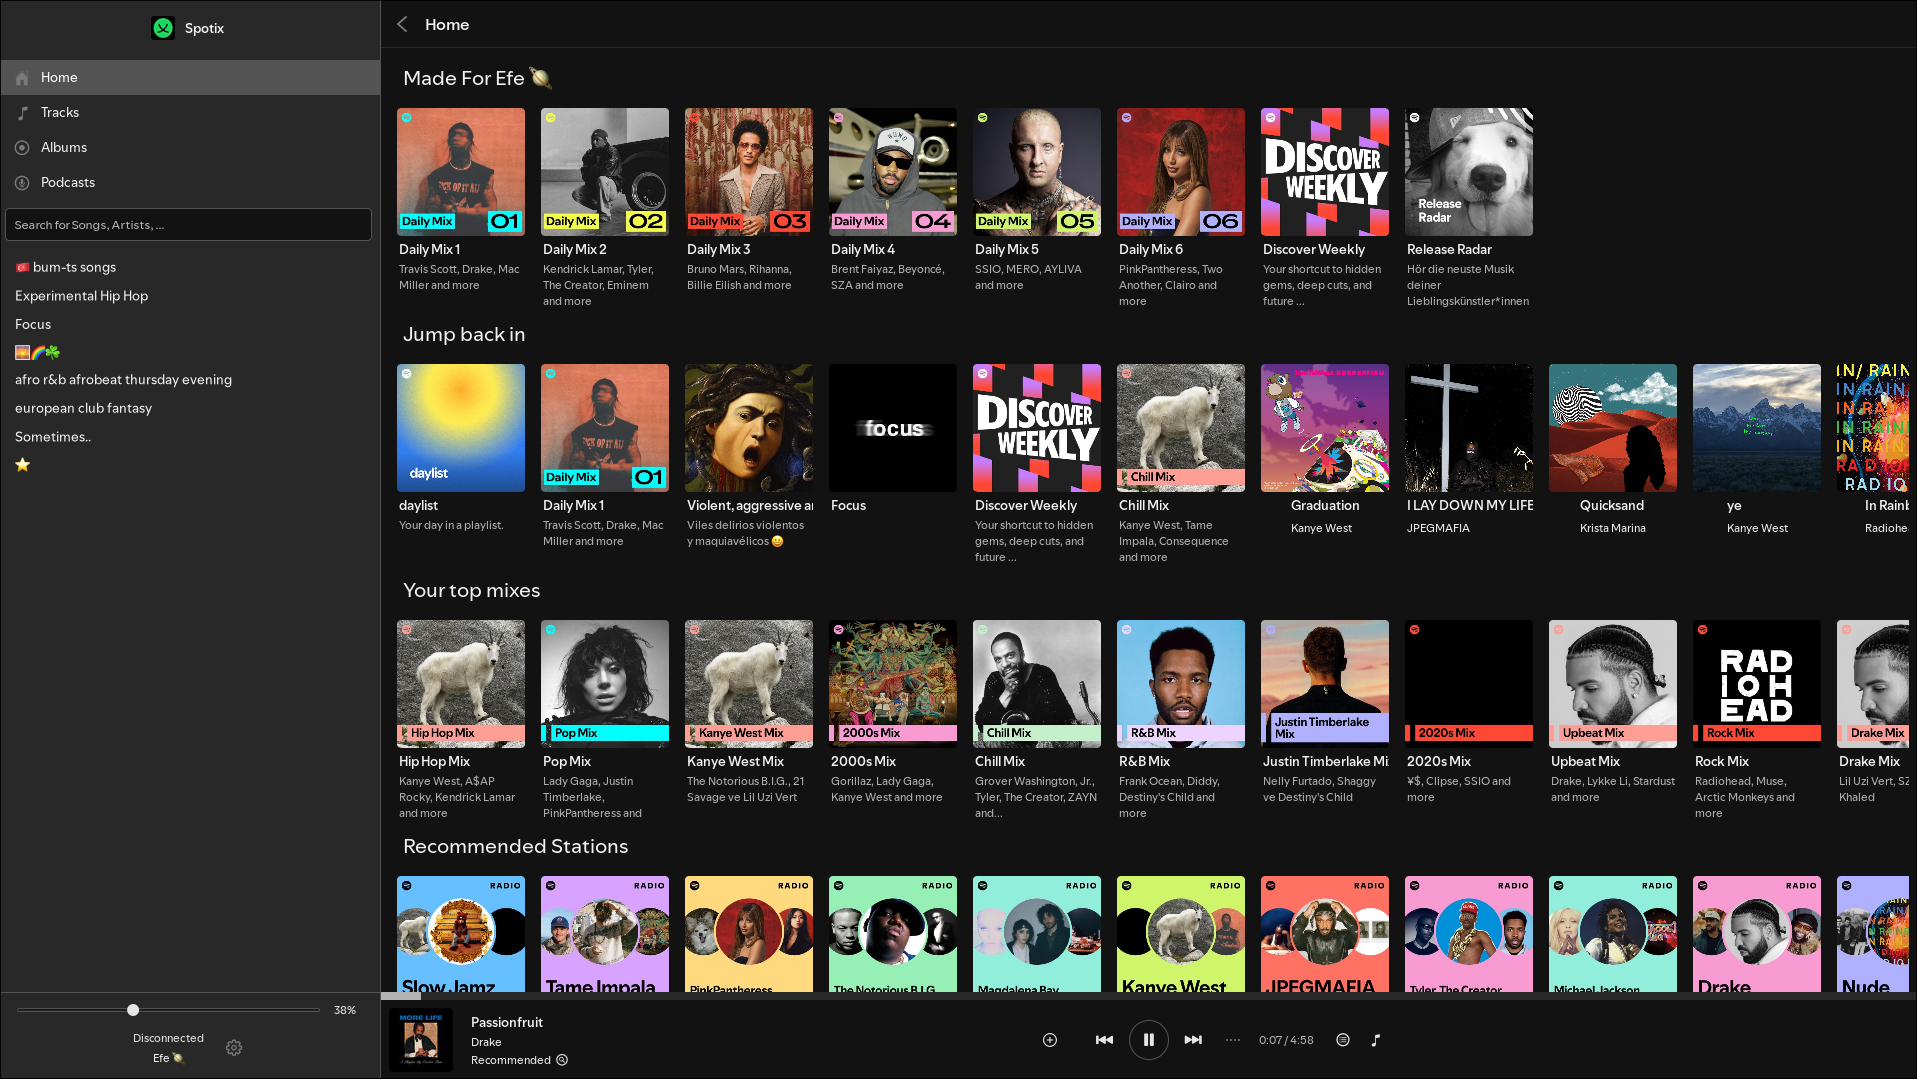
Task: Open the Experimental Hip Hop playlist
Action: click(x=81, y=296)
